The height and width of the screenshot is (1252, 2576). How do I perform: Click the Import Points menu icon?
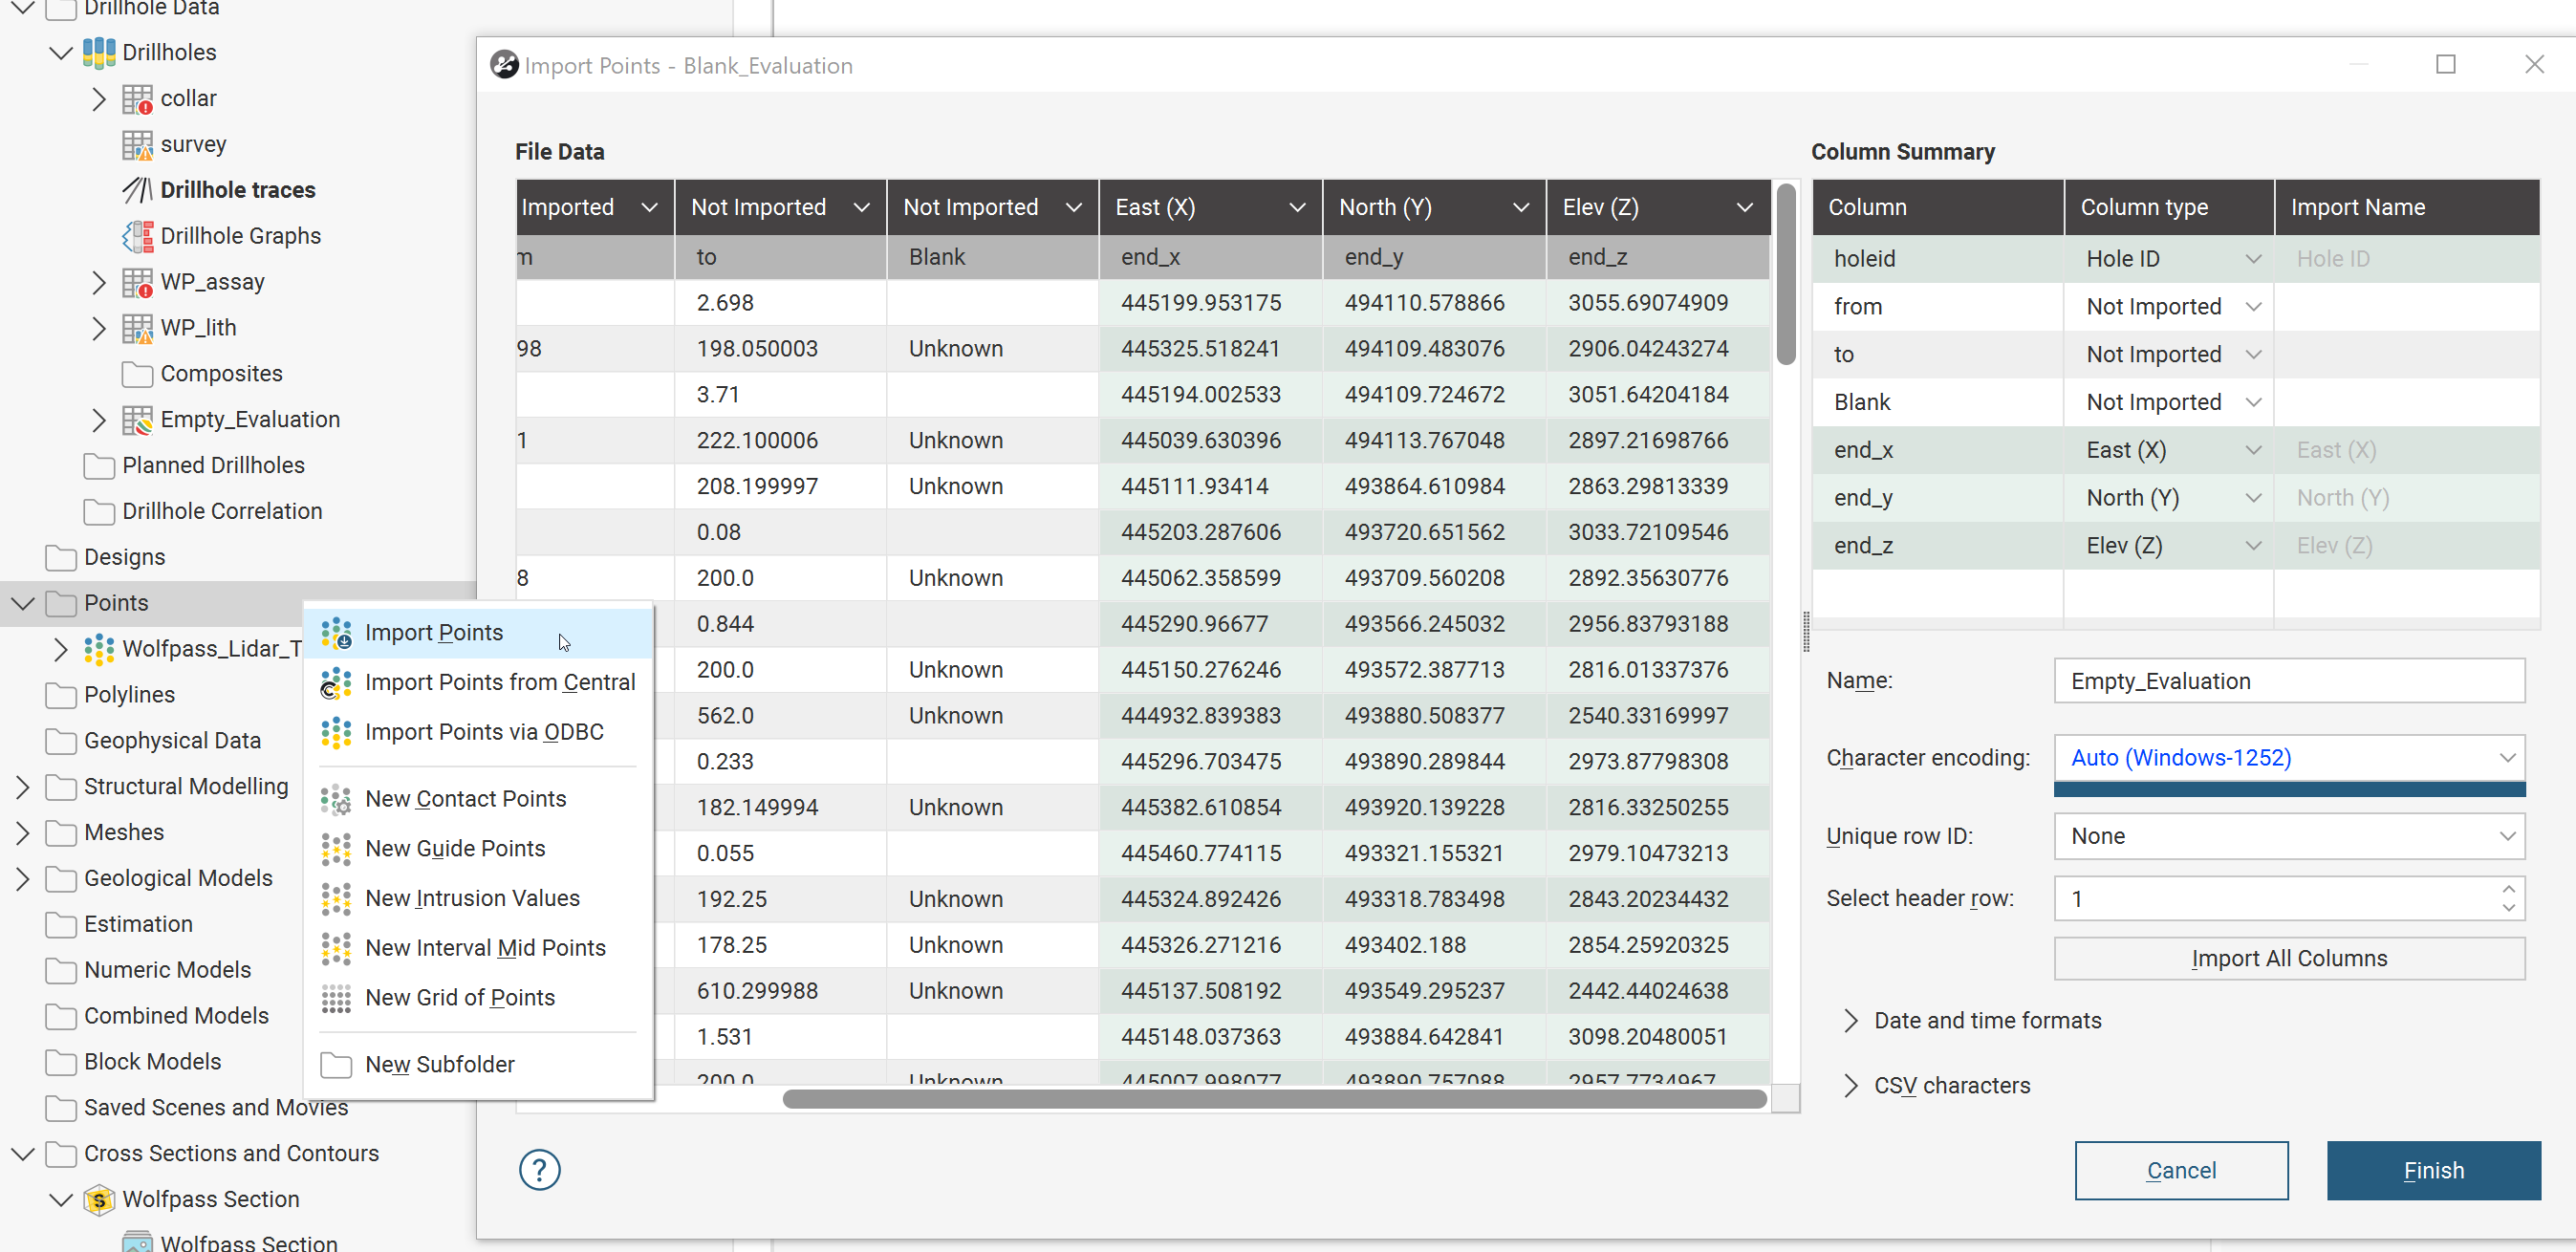336,633
